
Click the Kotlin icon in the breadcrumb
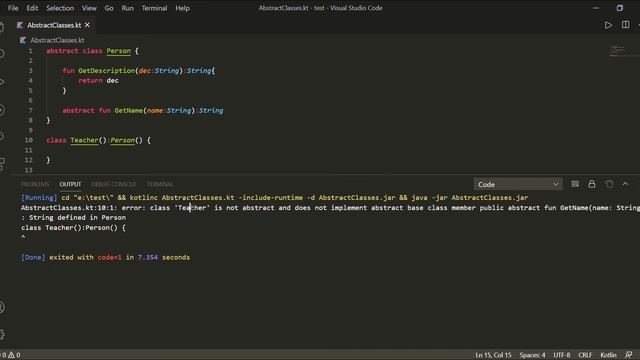23,40
